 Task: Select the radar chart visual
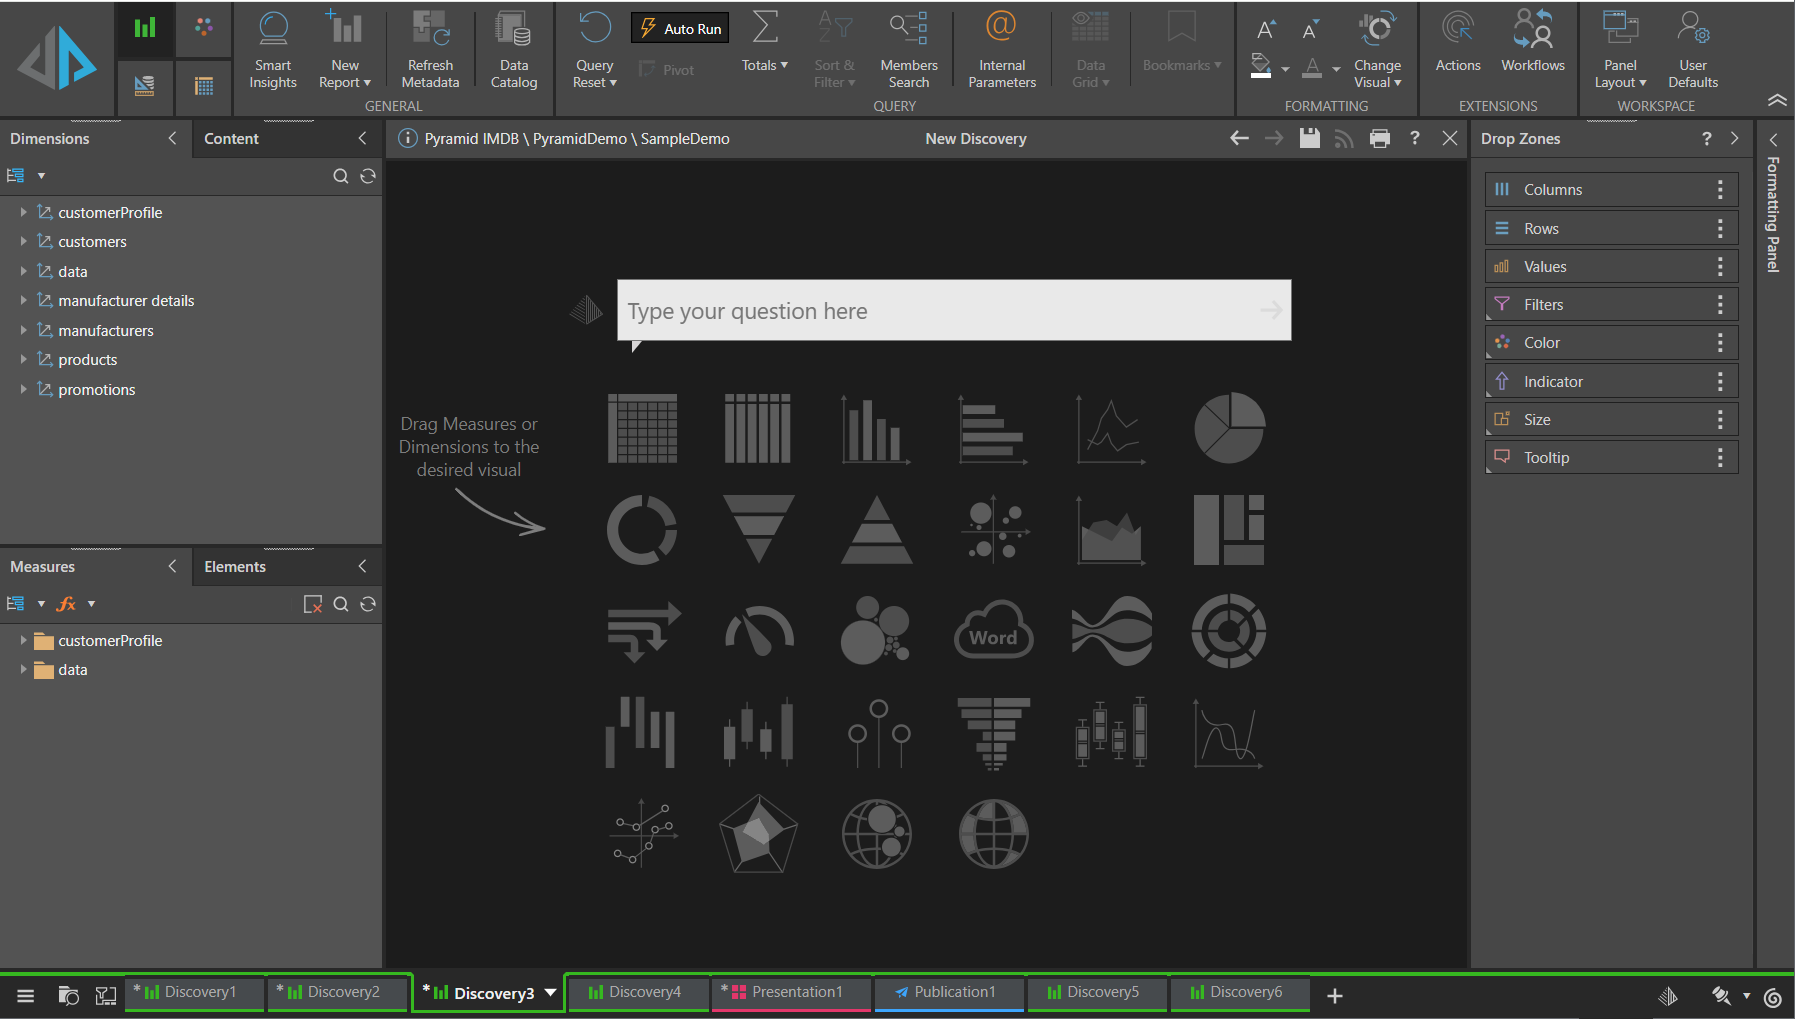point(759,834)
